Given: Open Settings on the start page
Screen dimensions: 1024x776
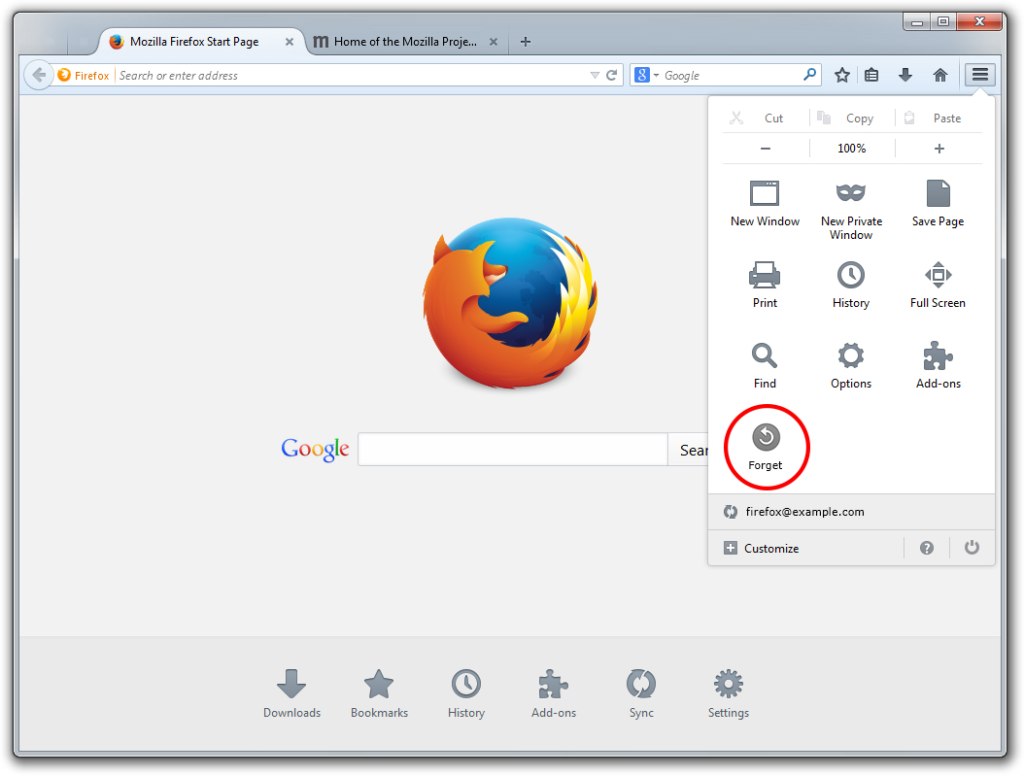Looking at the screenshot, I should pyautogui.click(x=728, y=694).
